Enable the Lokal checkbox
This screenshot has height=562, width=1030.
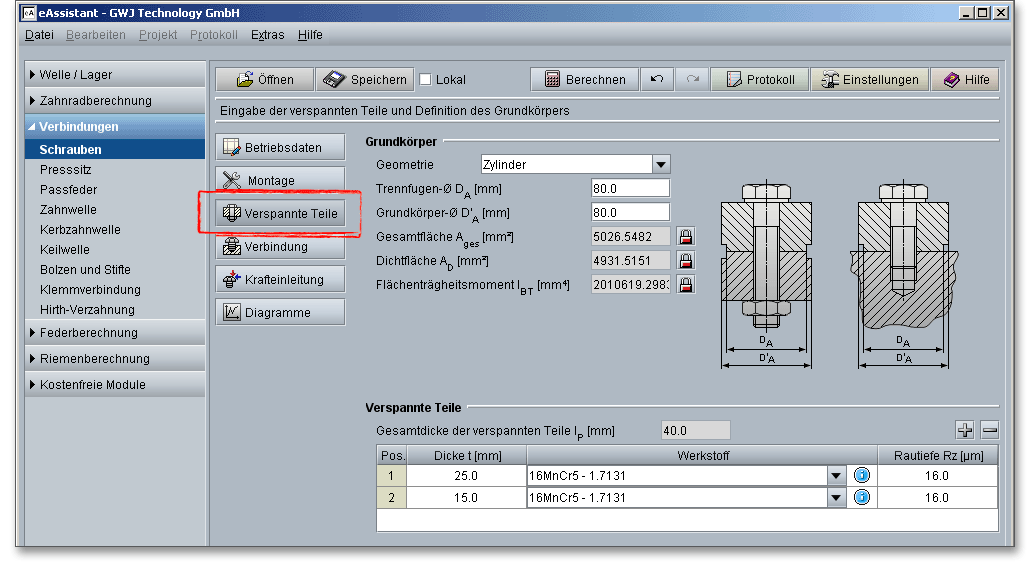(425, 80)
